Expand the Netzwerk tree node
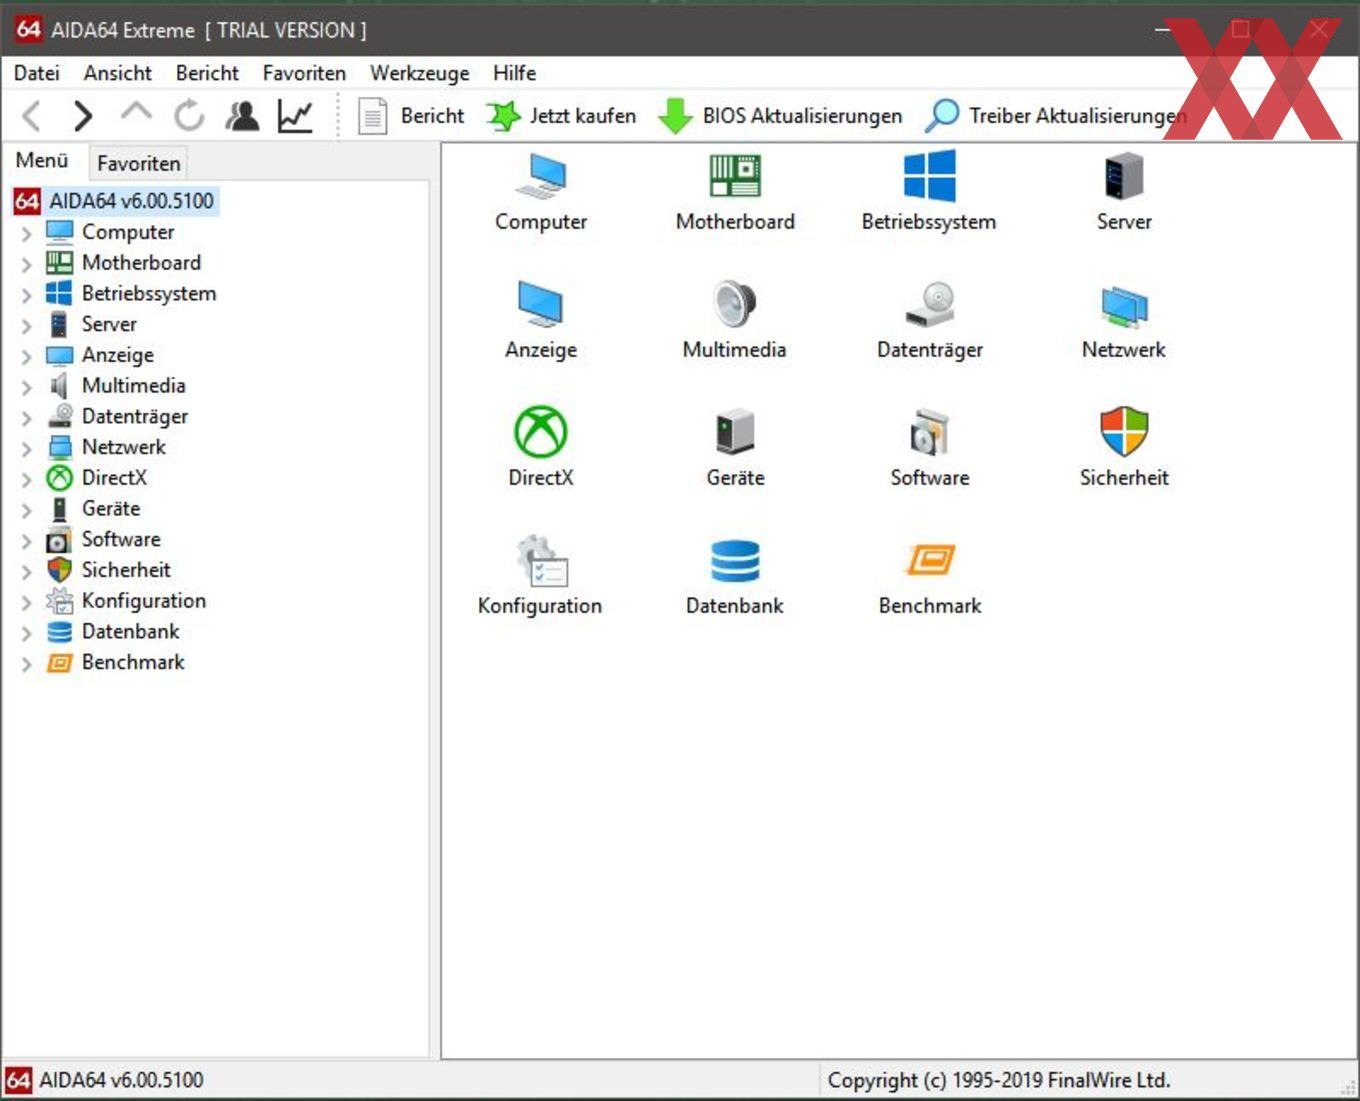Viewport: 1360px width, 1101px height. [x=27, y=449]
